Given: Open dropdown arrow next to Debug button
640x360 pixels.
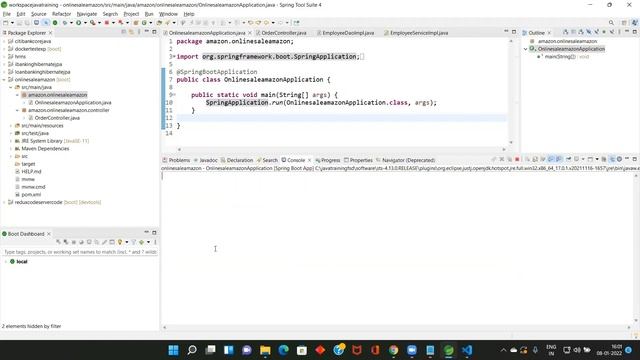Looking at the screenshot, I should click(71, 22).
